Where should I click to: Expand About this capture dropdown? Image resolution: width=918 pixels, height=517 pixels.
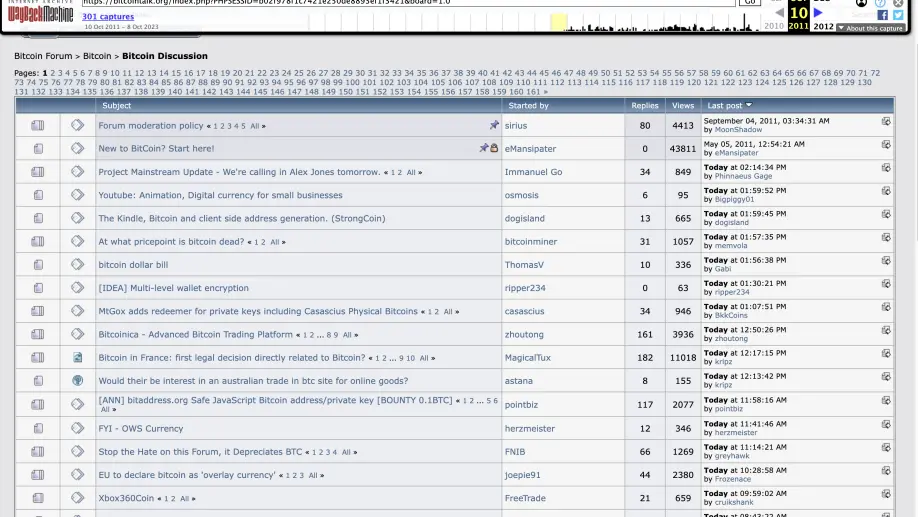(870, 28)
